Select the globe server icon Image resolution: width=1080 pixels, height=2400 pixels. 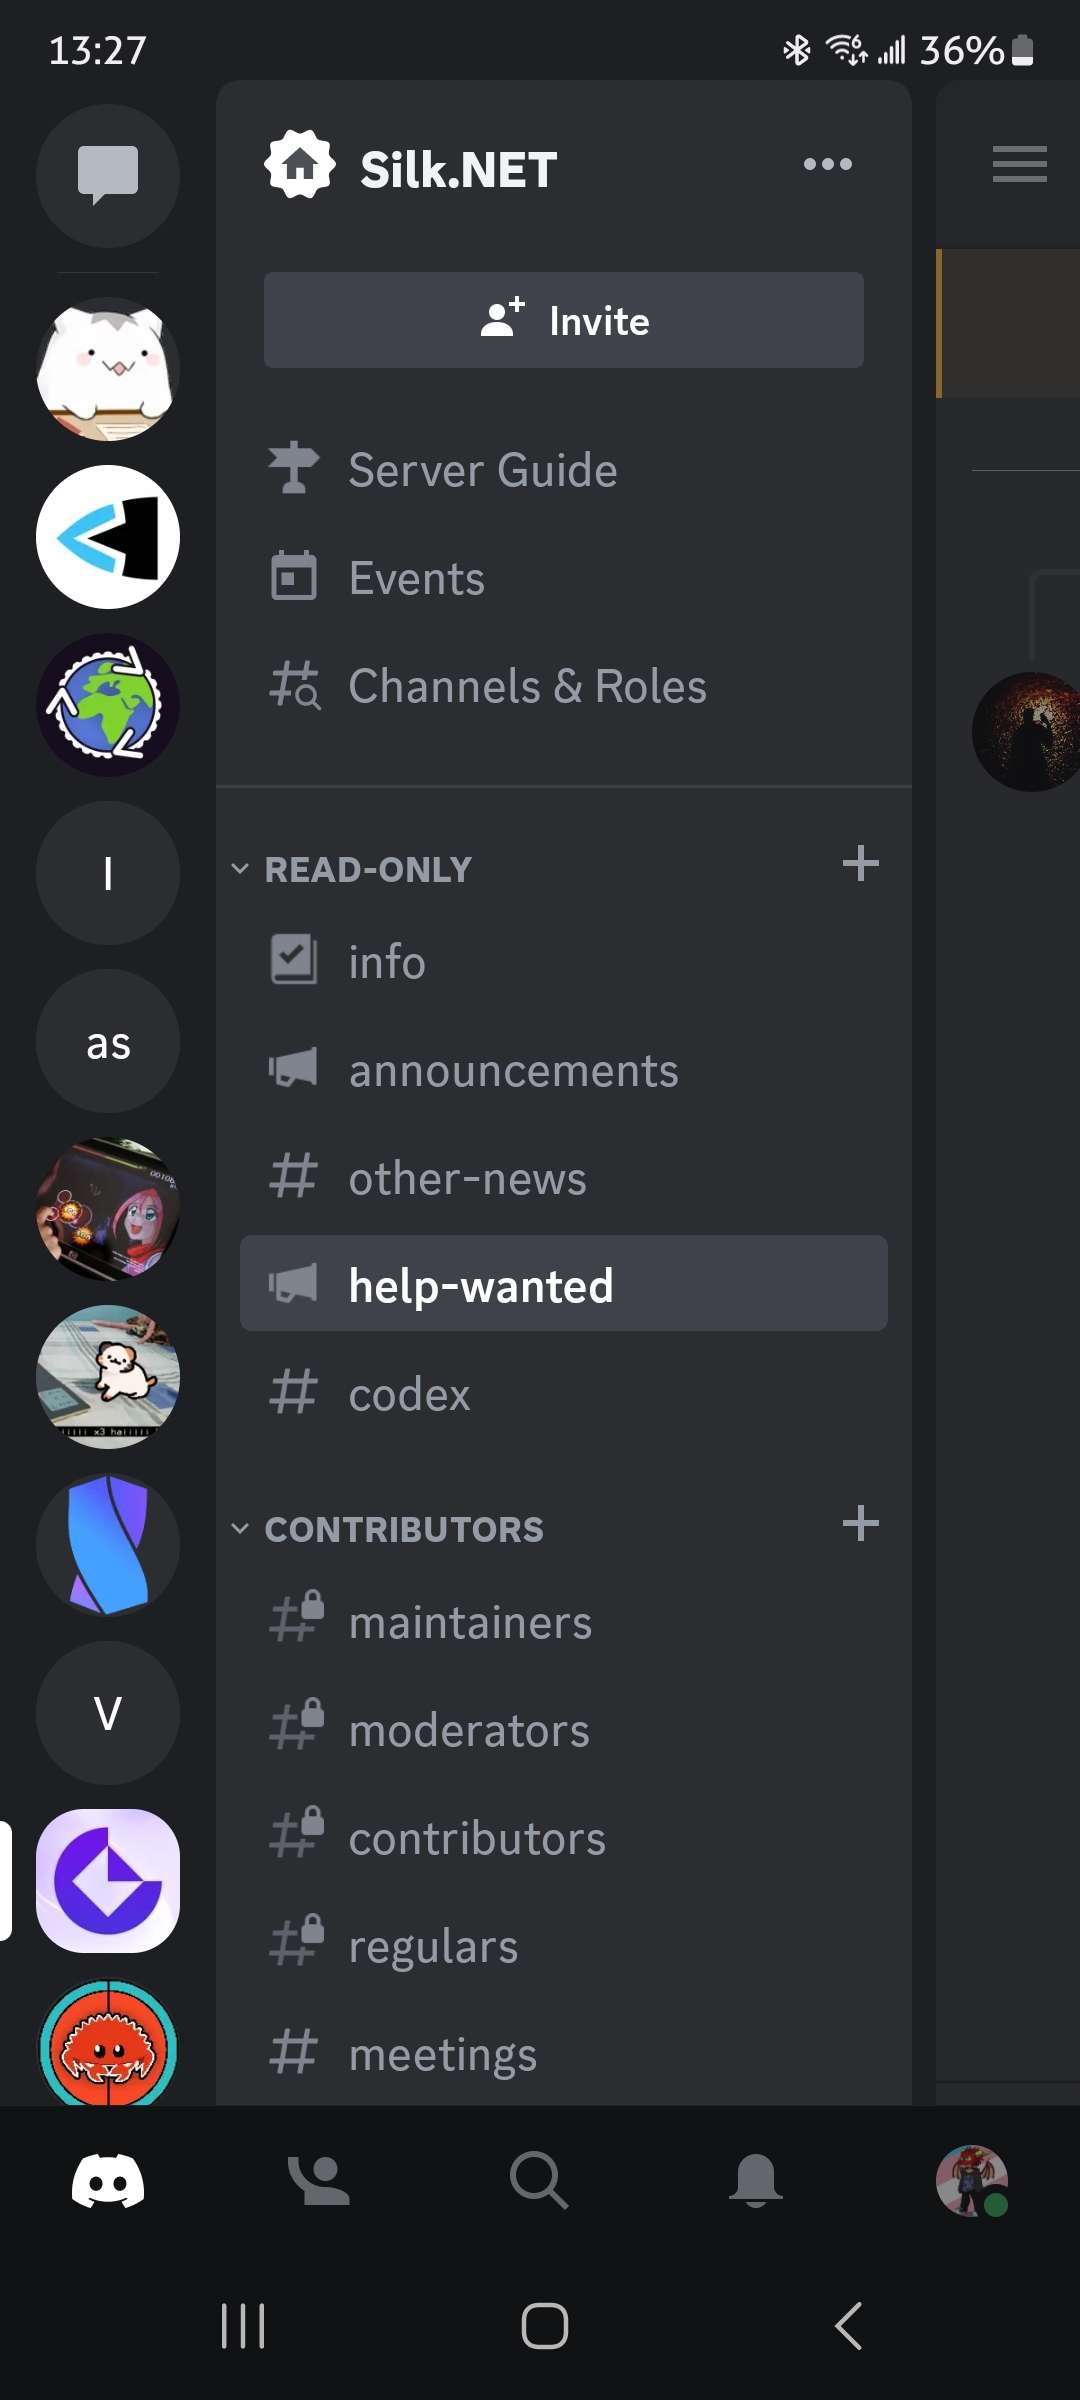[x=108, y=705]
